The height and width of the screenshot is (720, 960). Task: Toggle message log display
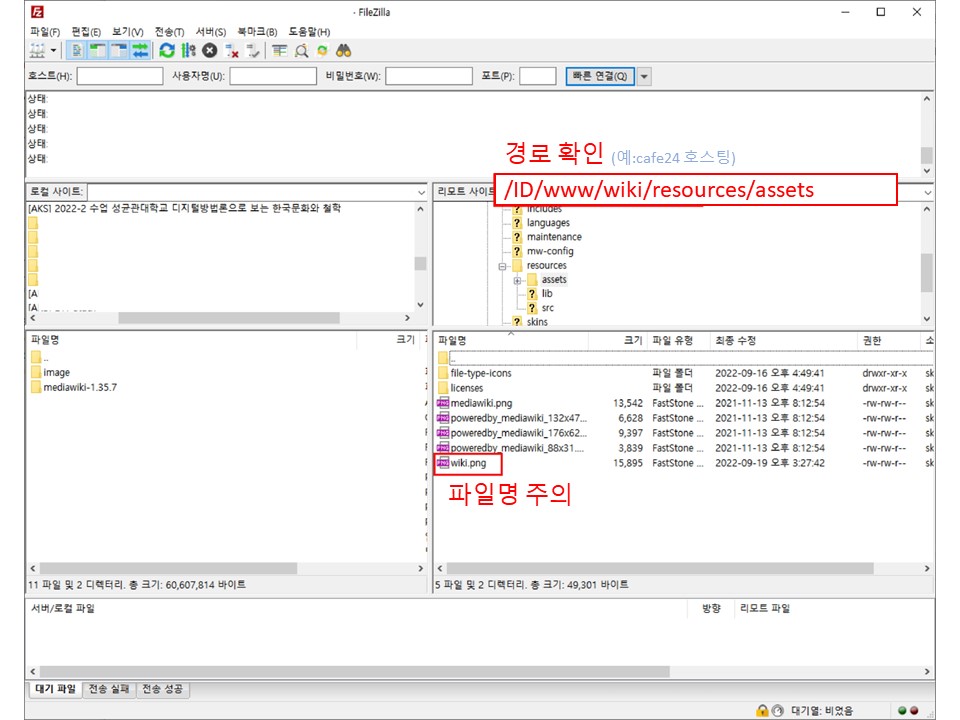click(x=78, y=50)
